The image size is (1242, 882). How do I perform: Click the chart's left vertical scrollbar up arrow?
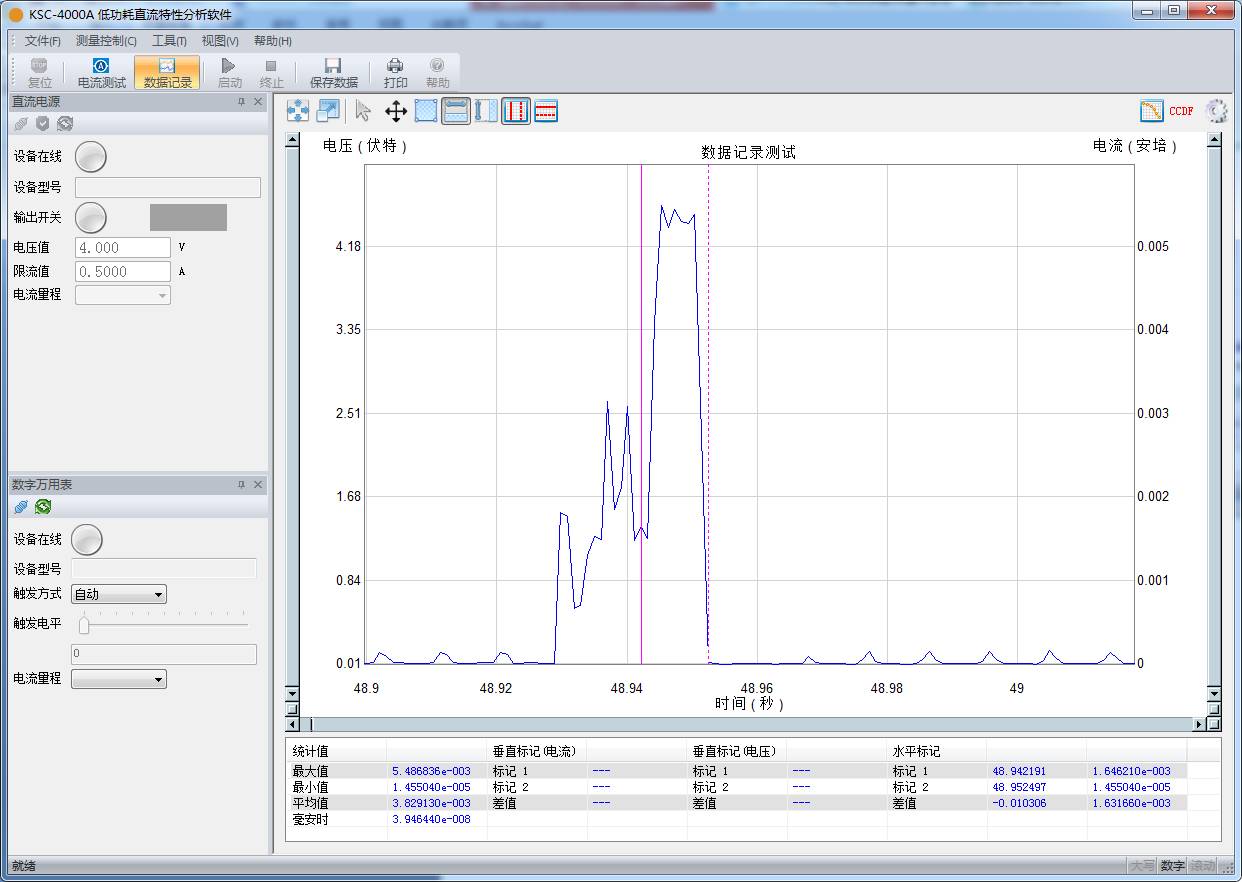(292, 140)
